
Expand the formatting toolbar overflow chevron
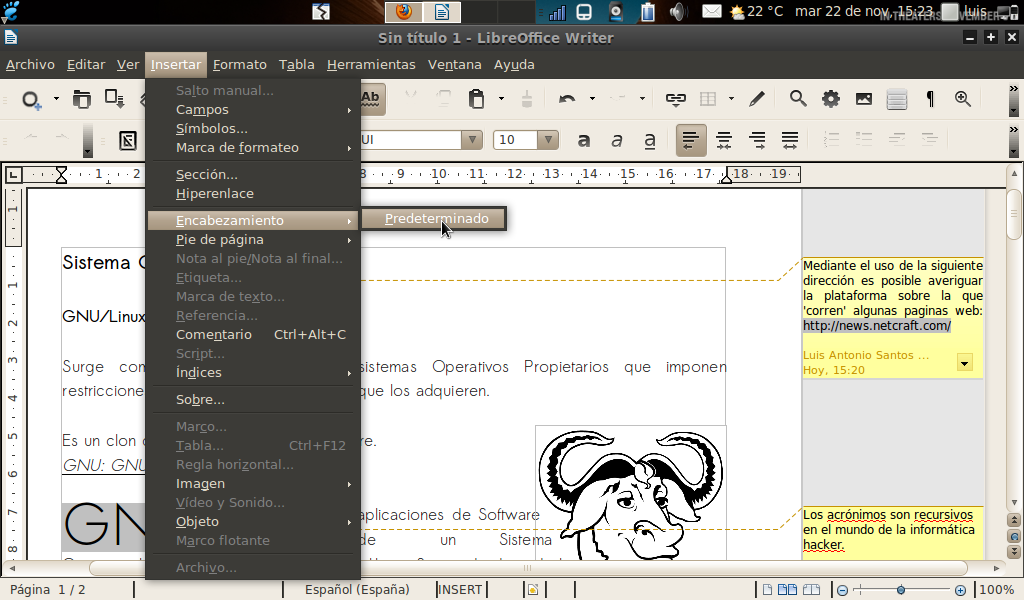[1014, 130]
